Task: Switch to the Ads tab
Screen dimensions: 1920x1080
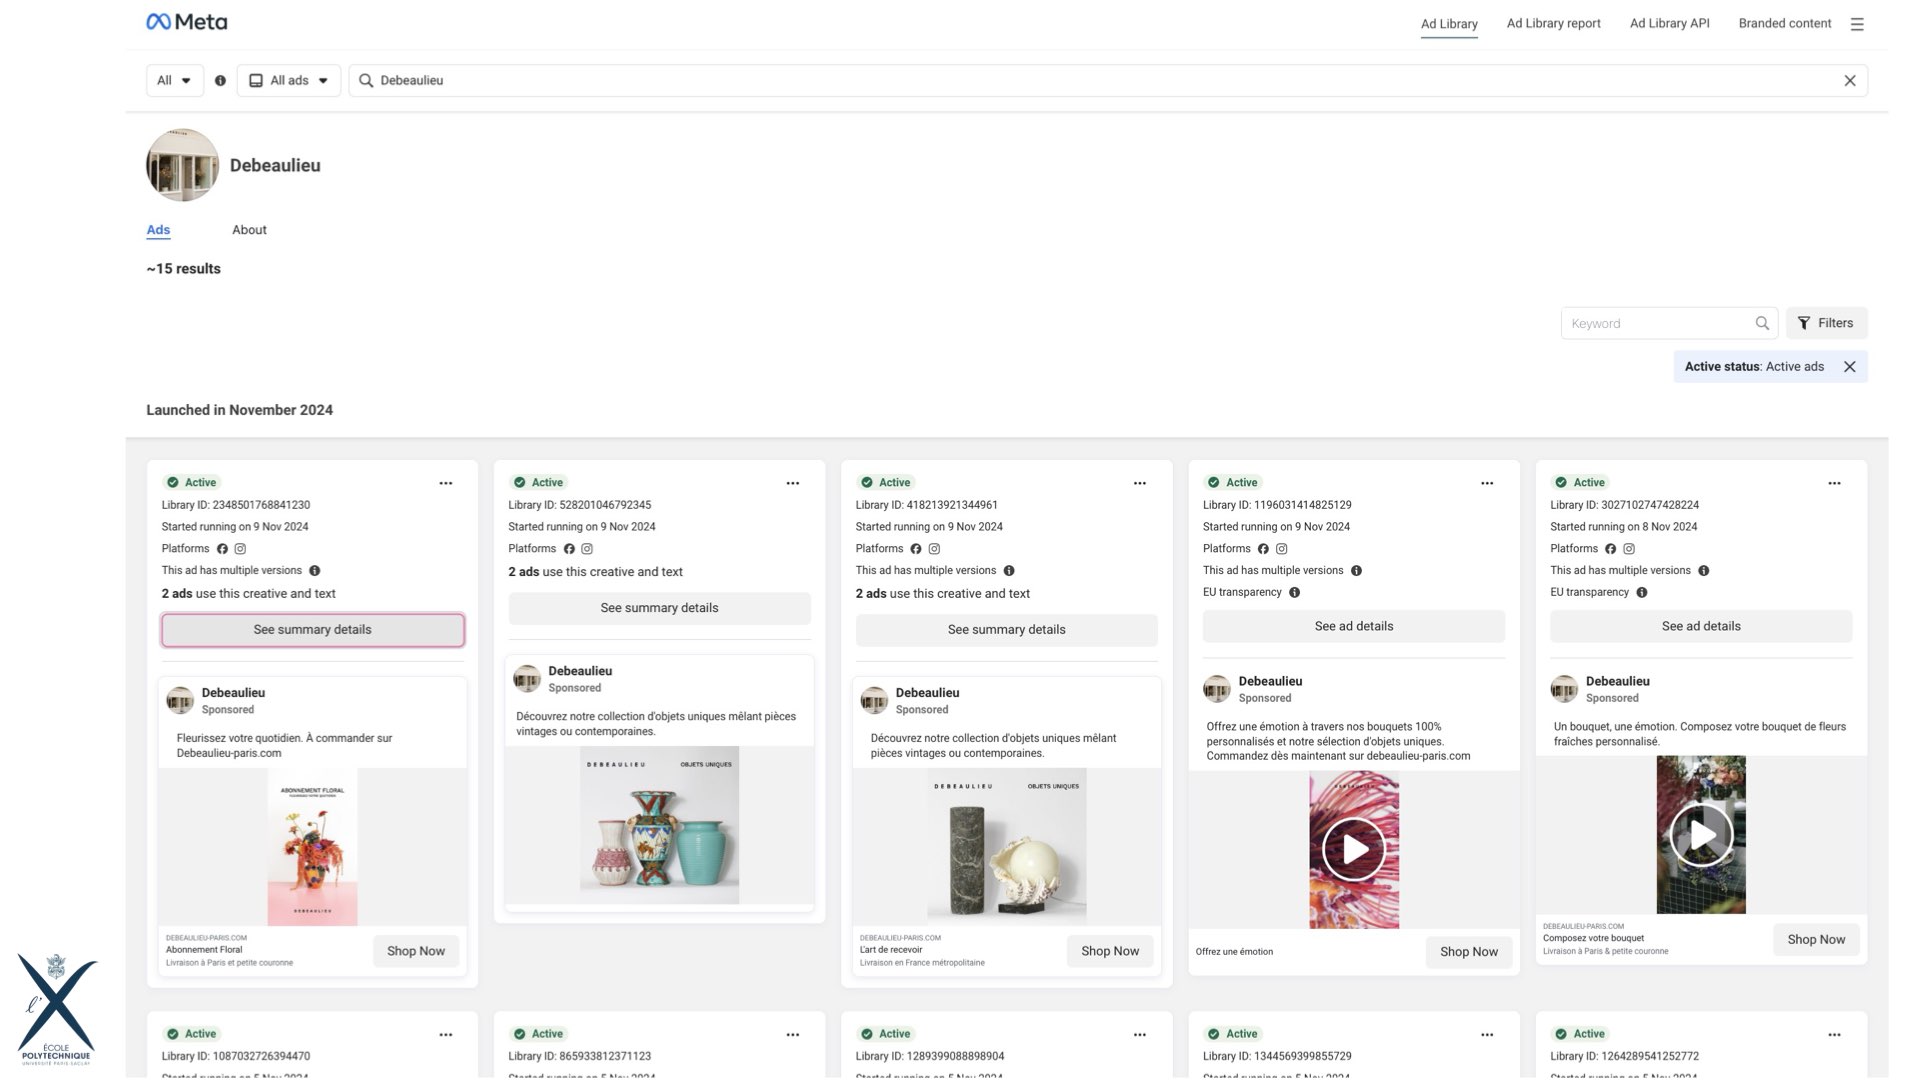Action: [x=158, y=230]
